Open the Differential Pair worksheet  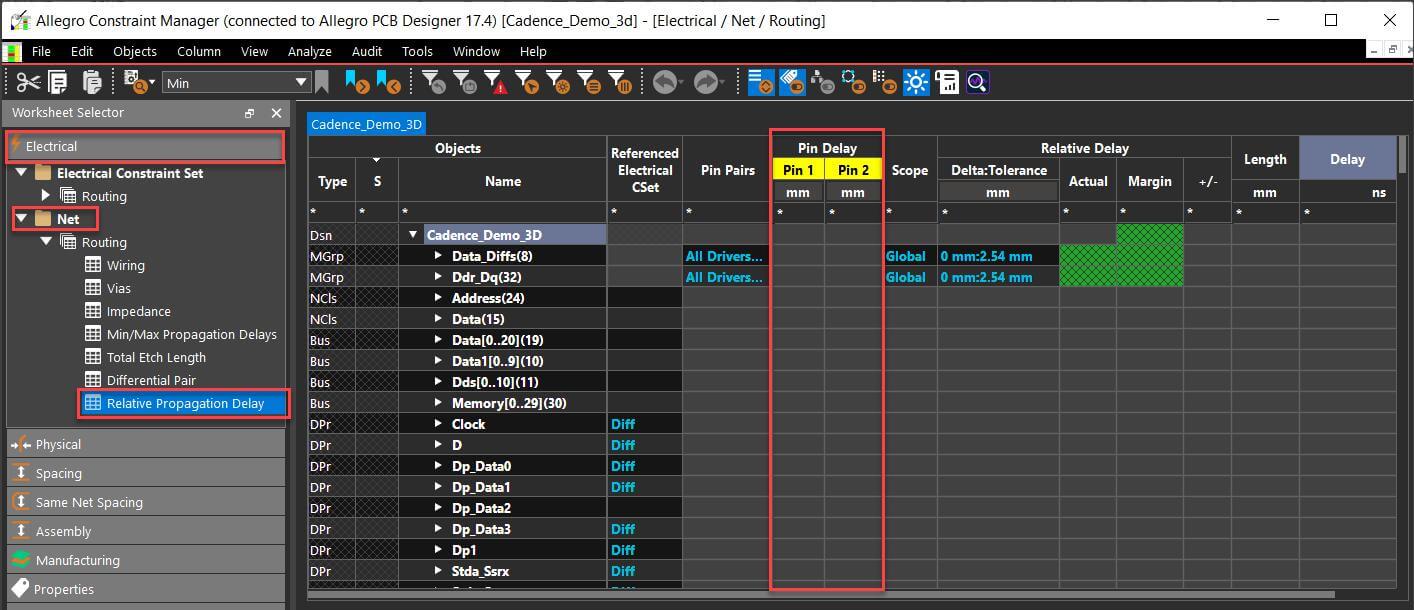[151, 380]
